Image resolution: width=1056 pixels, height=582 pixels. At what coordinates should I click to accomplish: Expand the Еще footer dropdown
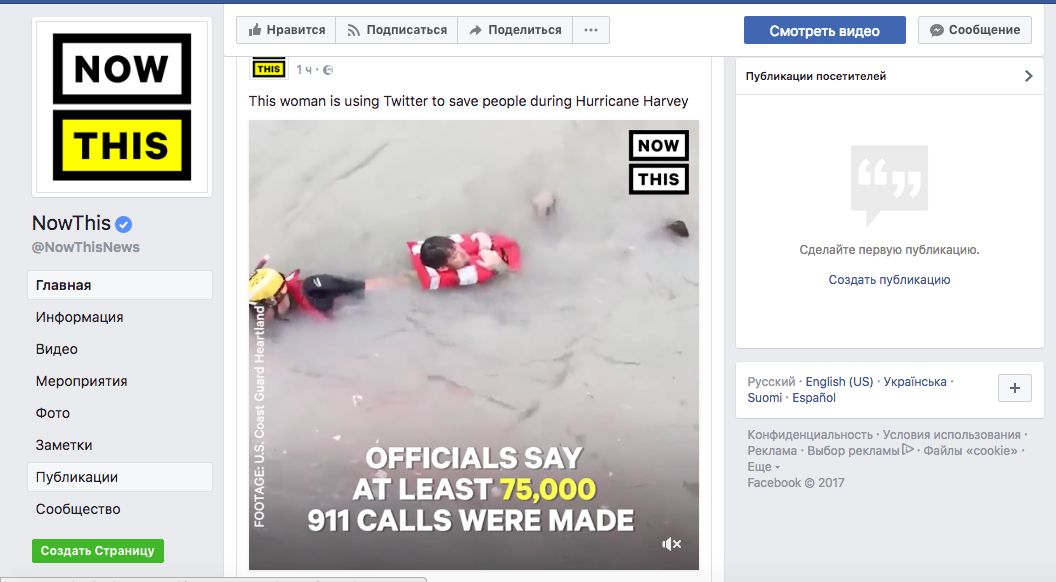tap(763, 467)
